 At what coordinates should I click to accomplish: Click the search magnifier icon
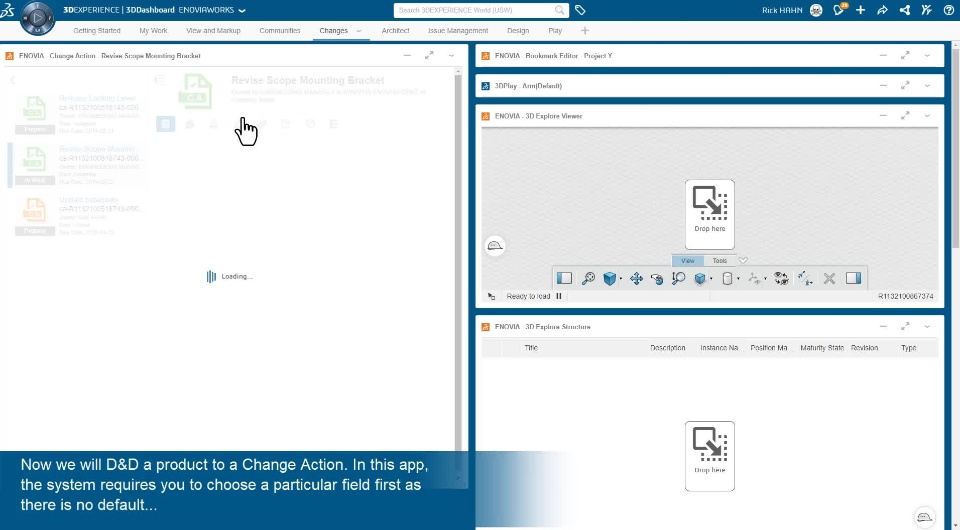[x=560, y=10]
